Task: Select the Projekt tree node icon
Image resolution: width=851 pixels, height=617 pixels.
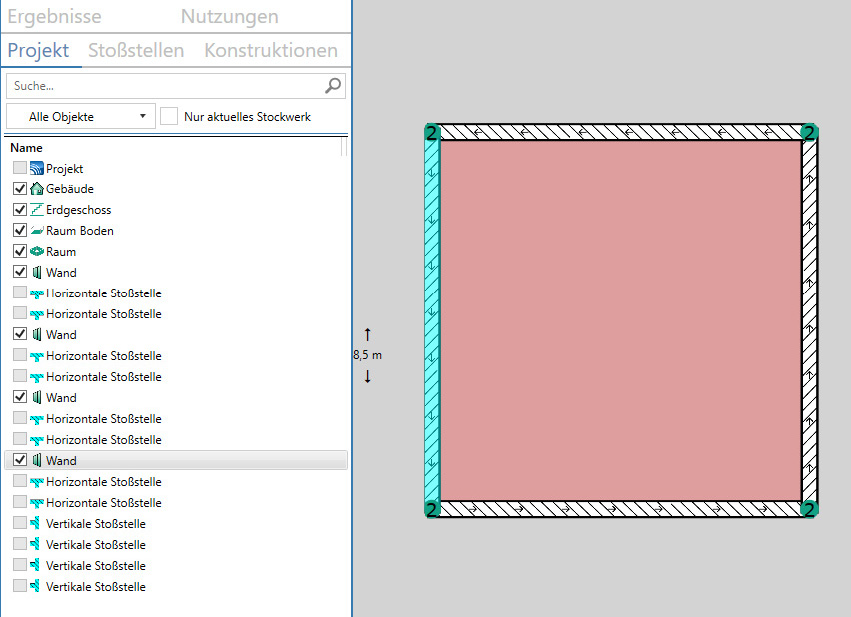Action: pyautogui.click(x=37, y=168)
